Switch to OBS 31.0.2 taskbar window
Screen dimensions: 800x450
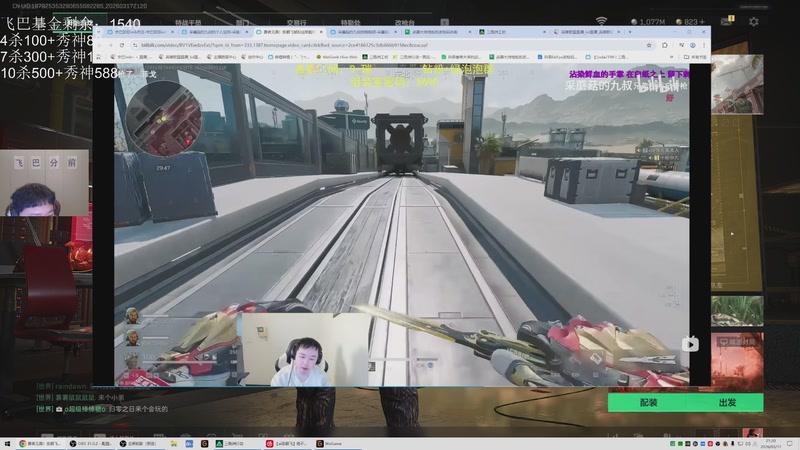[90, 444]
